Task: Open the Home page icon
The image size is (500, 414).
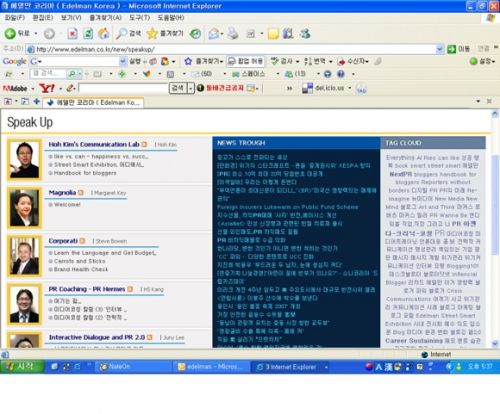Action: 104,33
